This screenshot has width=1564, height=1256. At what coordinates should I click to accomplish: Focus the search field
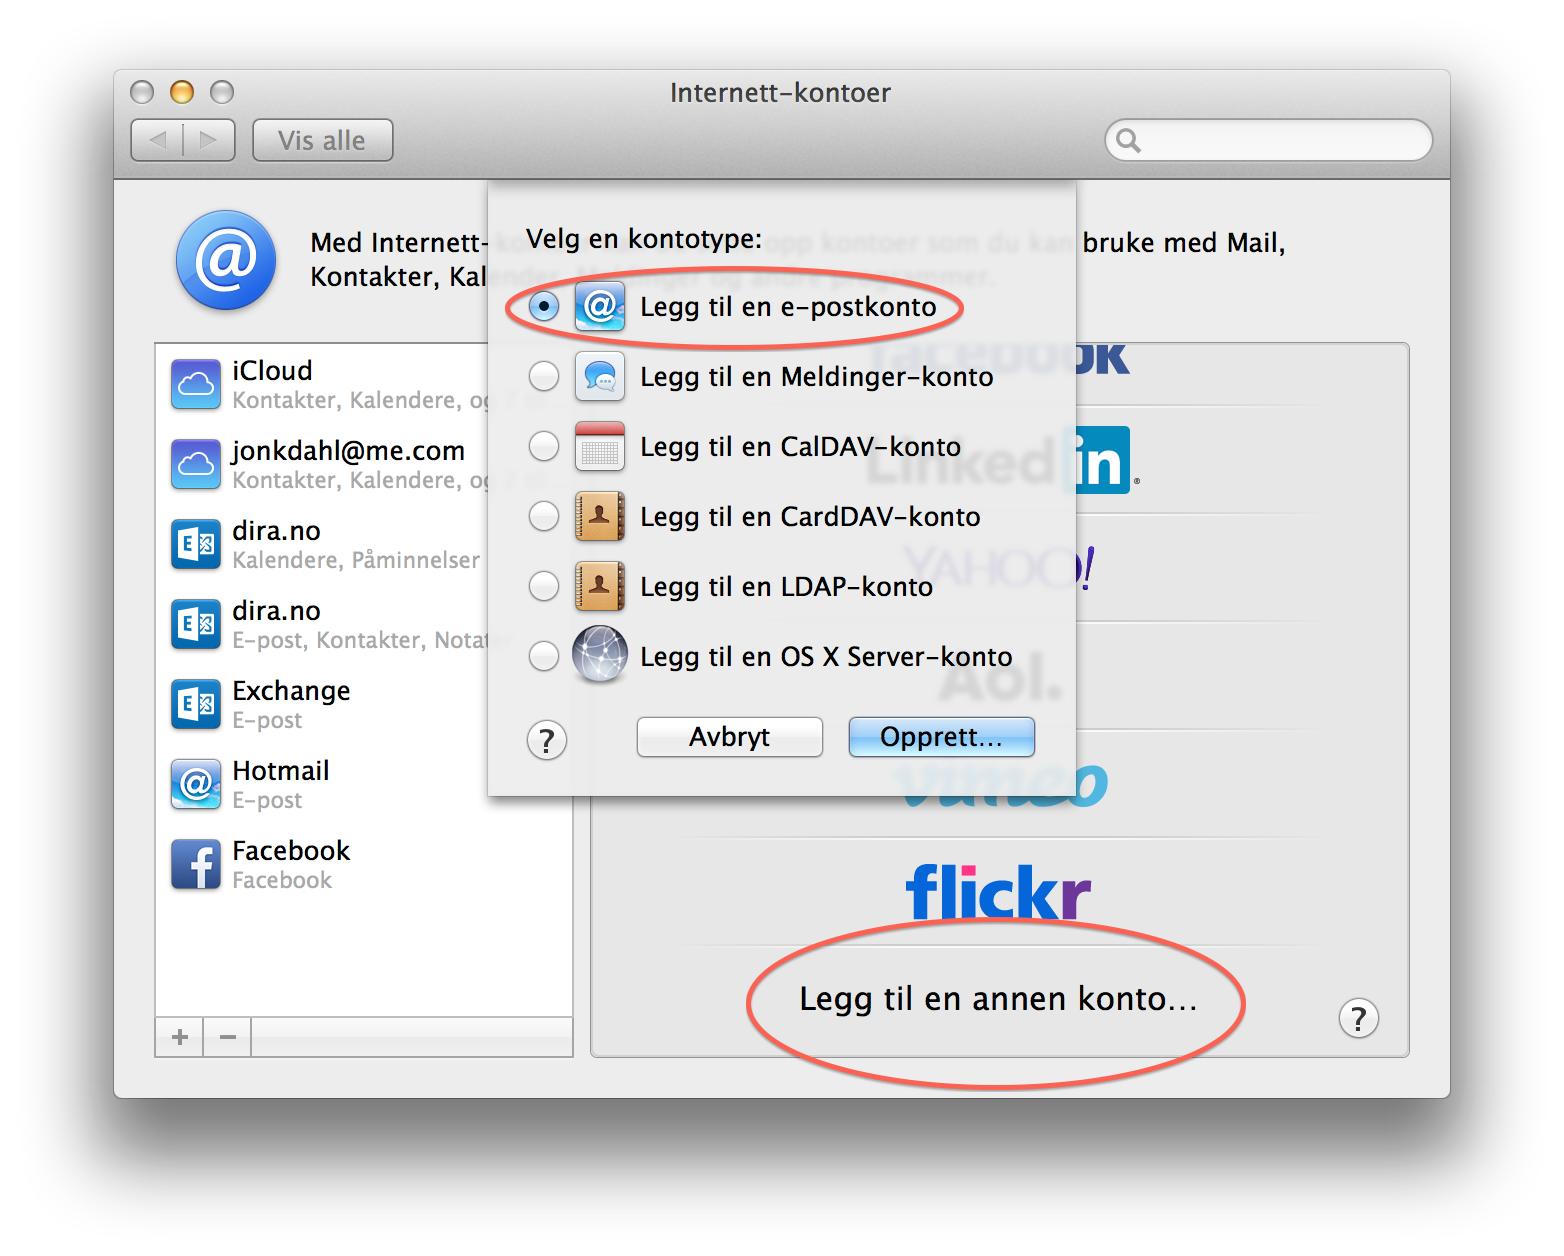[1268, 140]
